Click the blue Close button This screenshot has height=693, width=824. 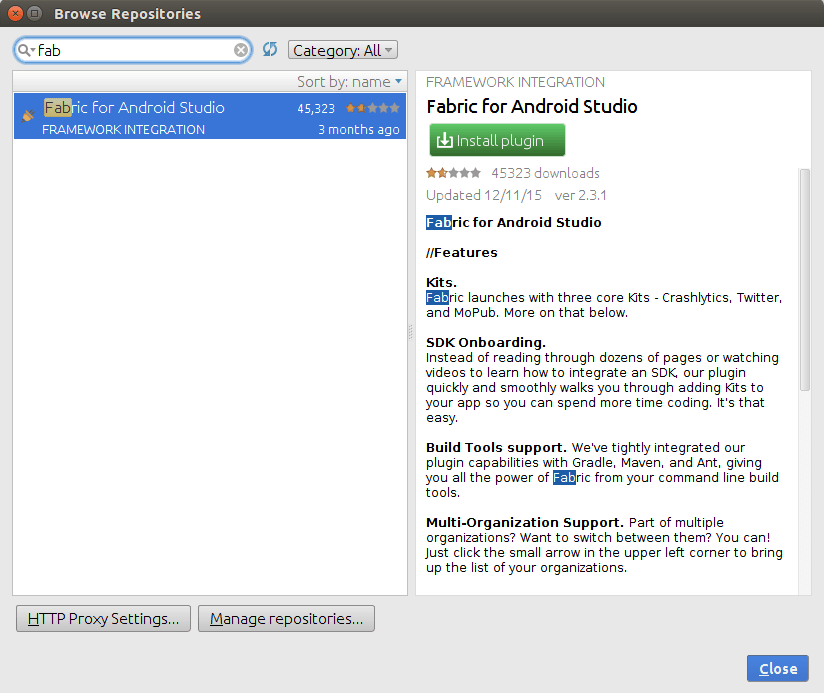point(778,668)
